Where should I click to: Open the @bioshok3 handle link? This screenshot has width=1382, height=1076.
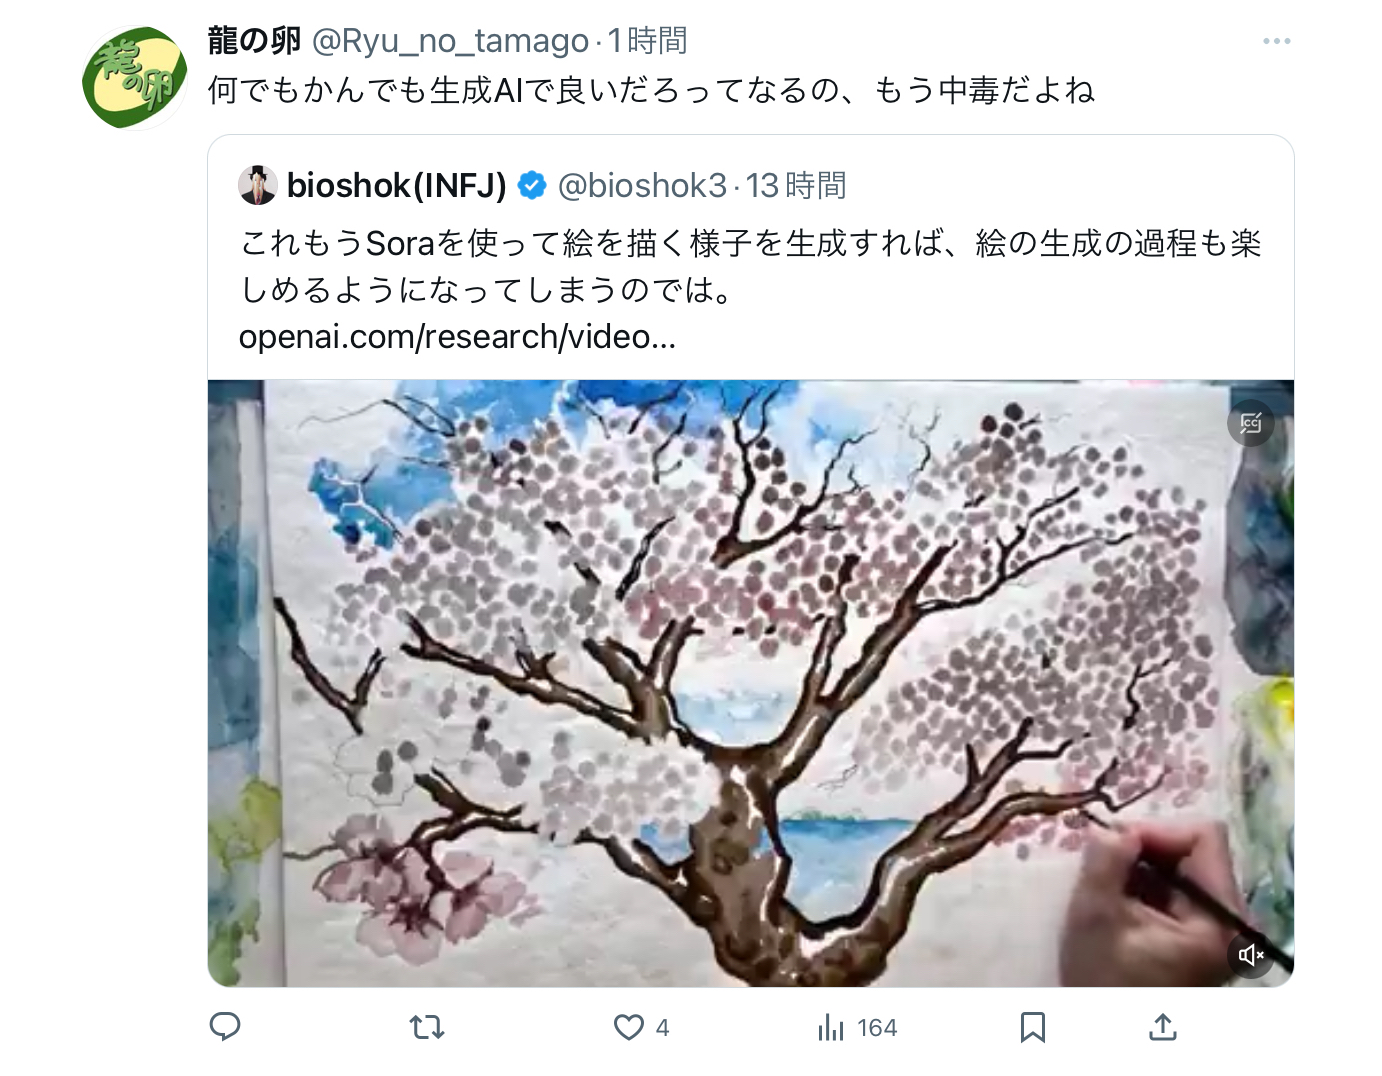[642, 185]
